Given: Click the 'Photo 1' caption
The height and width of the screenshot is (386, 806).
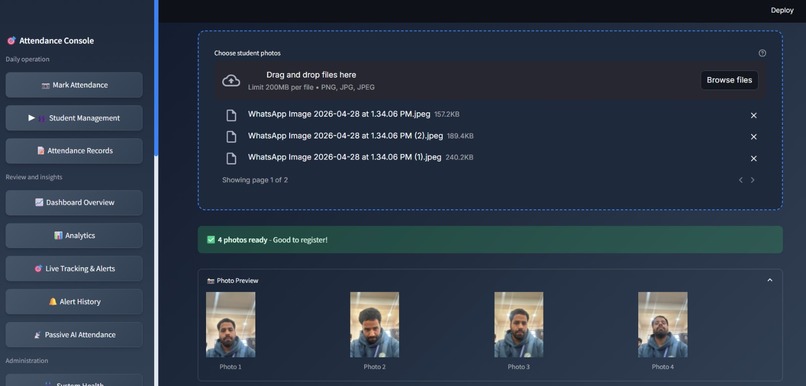Looking at the screenshot, I should (230, 367).
